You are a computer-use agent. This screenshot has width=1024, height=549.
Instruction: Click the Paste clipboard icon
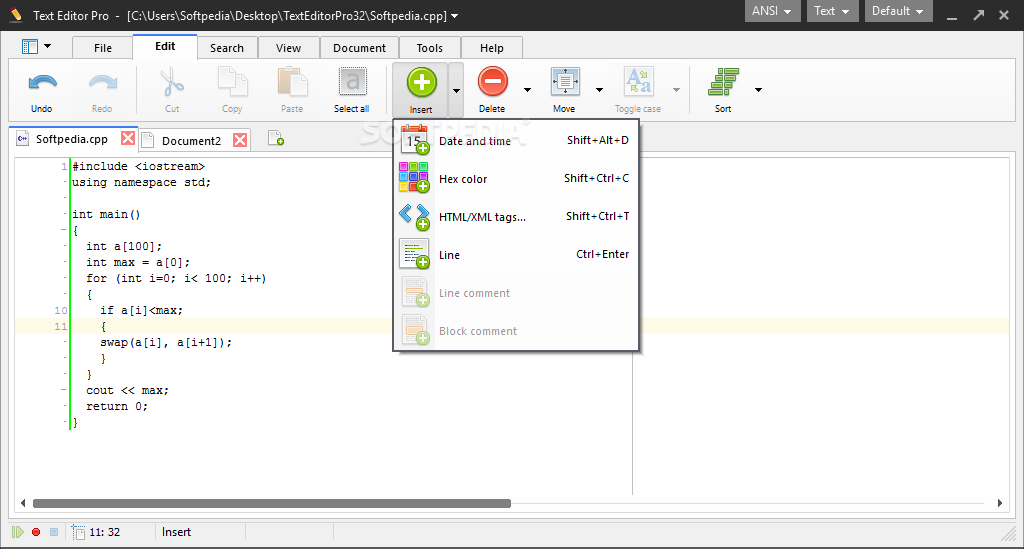(x=292, y=83)
